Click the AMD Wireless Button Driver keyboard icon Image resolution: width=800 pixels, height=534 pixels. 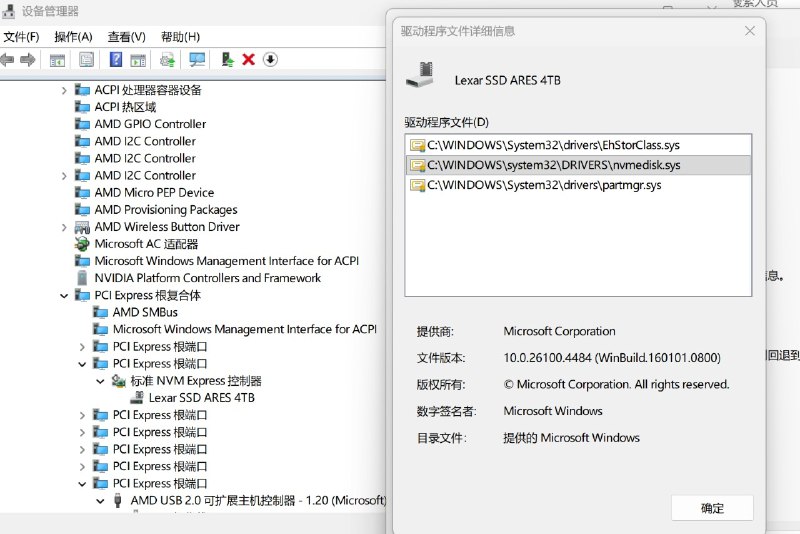tap(82, 227)
